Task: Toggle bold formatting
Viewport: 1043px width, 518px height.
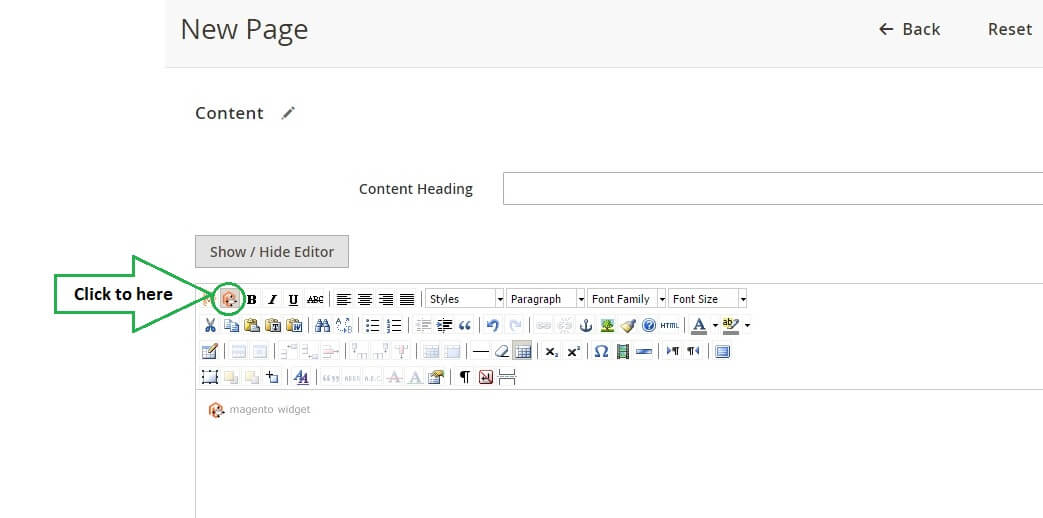Action: 252,299
